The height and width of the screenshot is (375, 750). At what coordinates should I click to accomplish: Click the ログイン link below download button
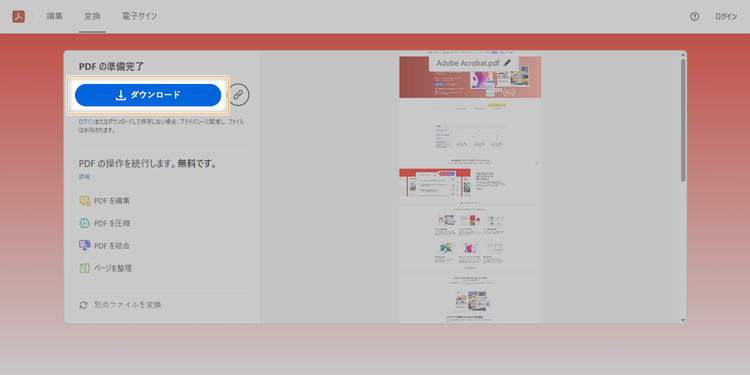click(86, 122)
